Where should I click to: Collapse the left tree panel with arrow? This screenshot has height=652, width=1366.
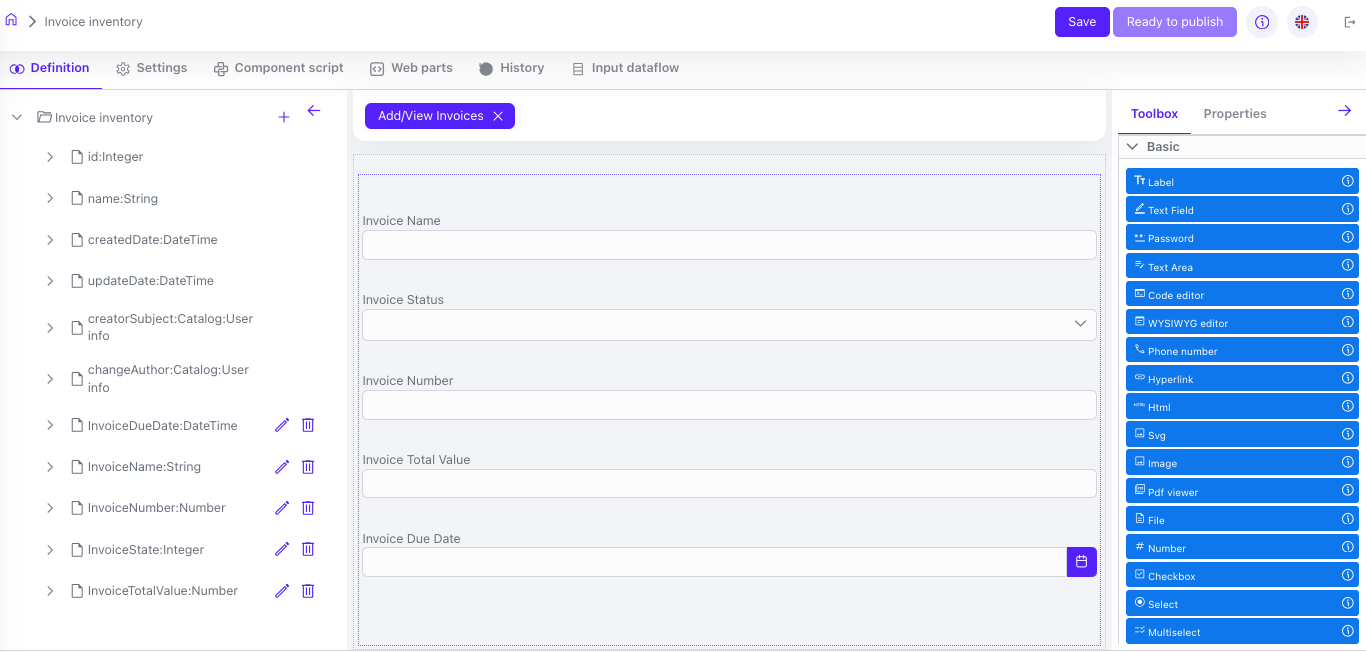point(314,111)
